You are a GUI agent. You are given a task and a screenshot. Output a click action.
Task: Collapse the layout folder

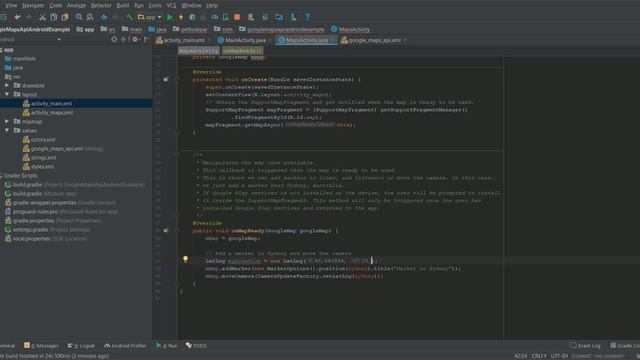tap(7, 94)
